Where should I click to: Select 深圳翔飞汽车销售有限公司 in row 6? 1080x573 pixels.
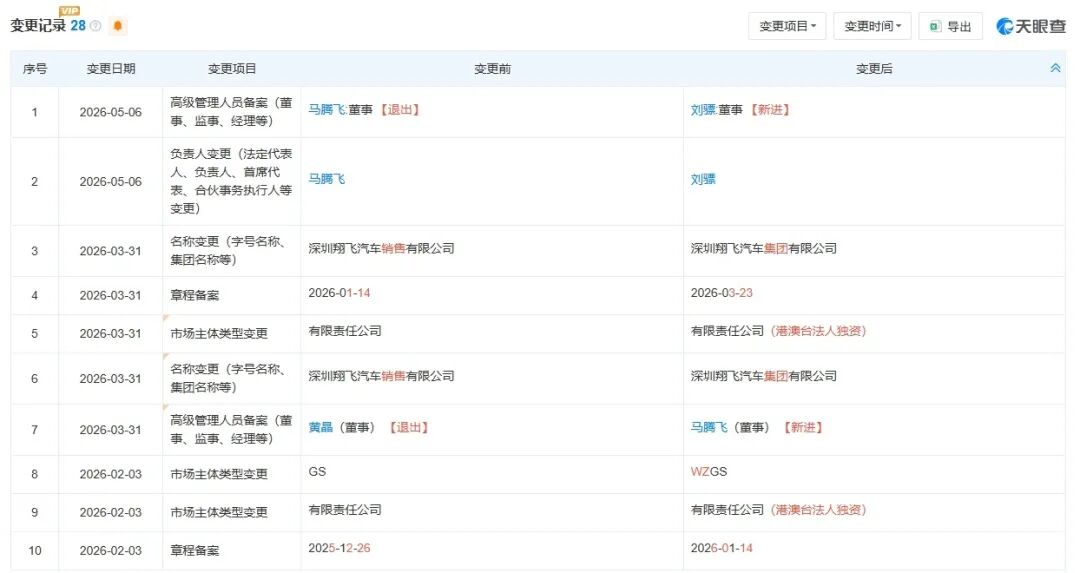point(381,376)
